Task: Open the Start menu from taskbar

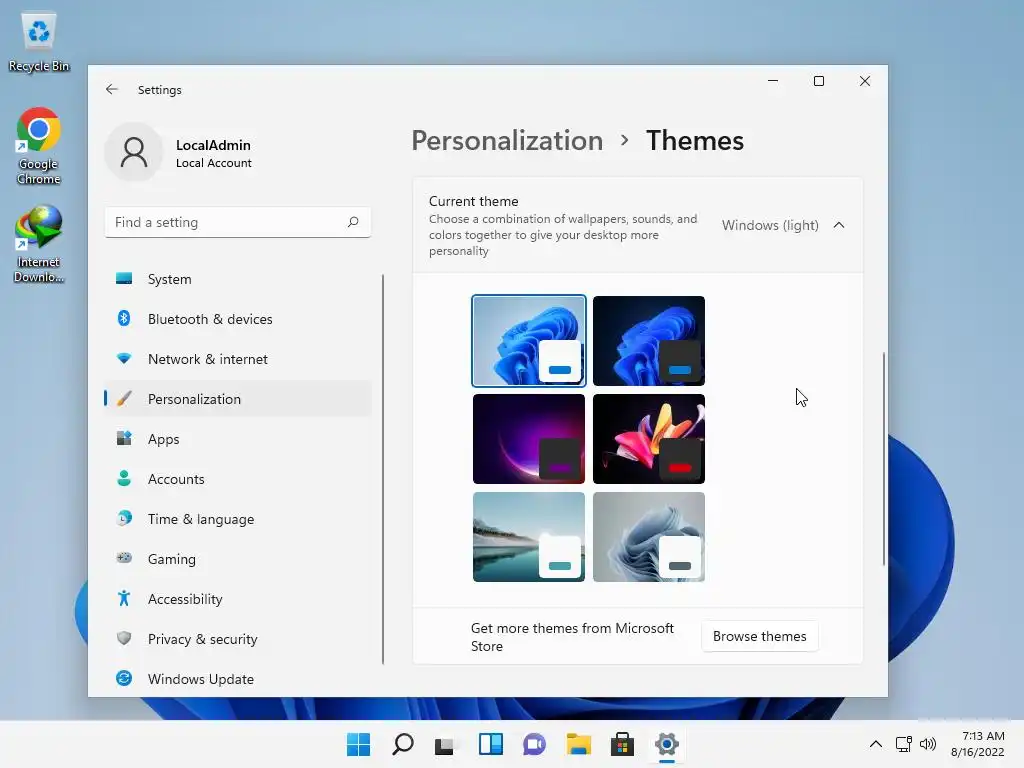Action: tap(358, 744)
